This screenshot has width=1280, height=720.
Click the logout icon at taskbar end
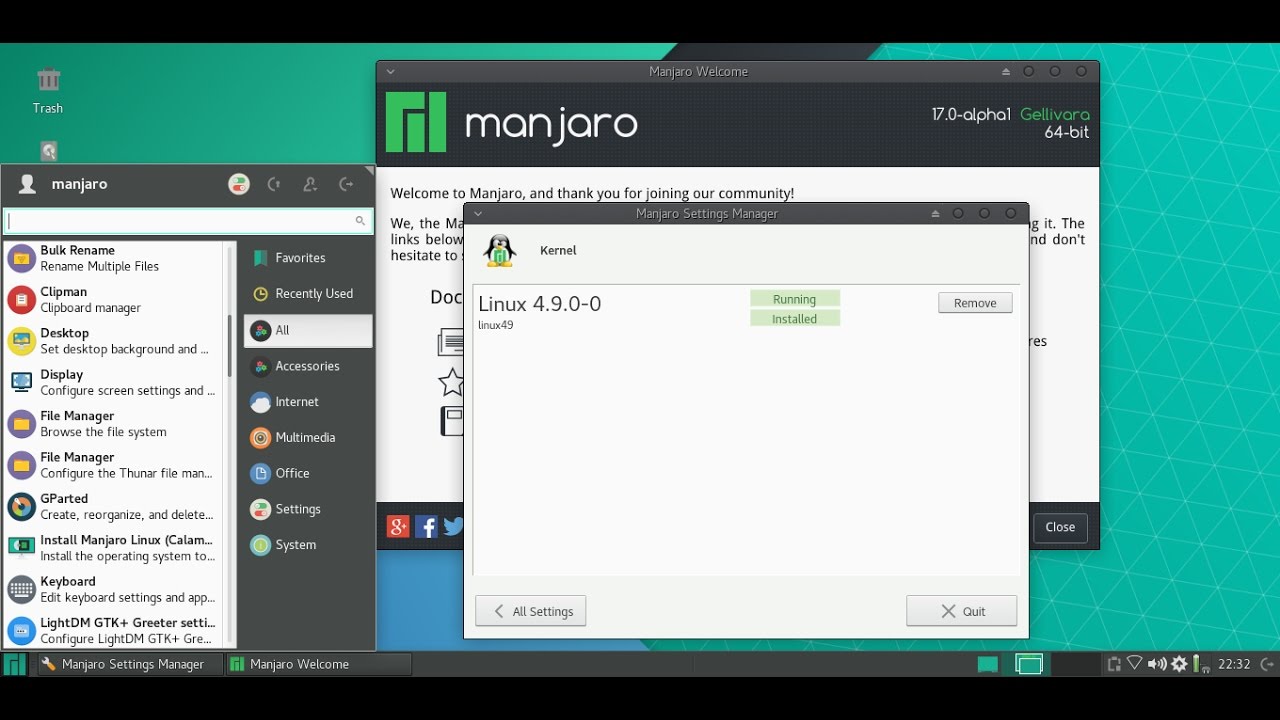[1267, 664]
